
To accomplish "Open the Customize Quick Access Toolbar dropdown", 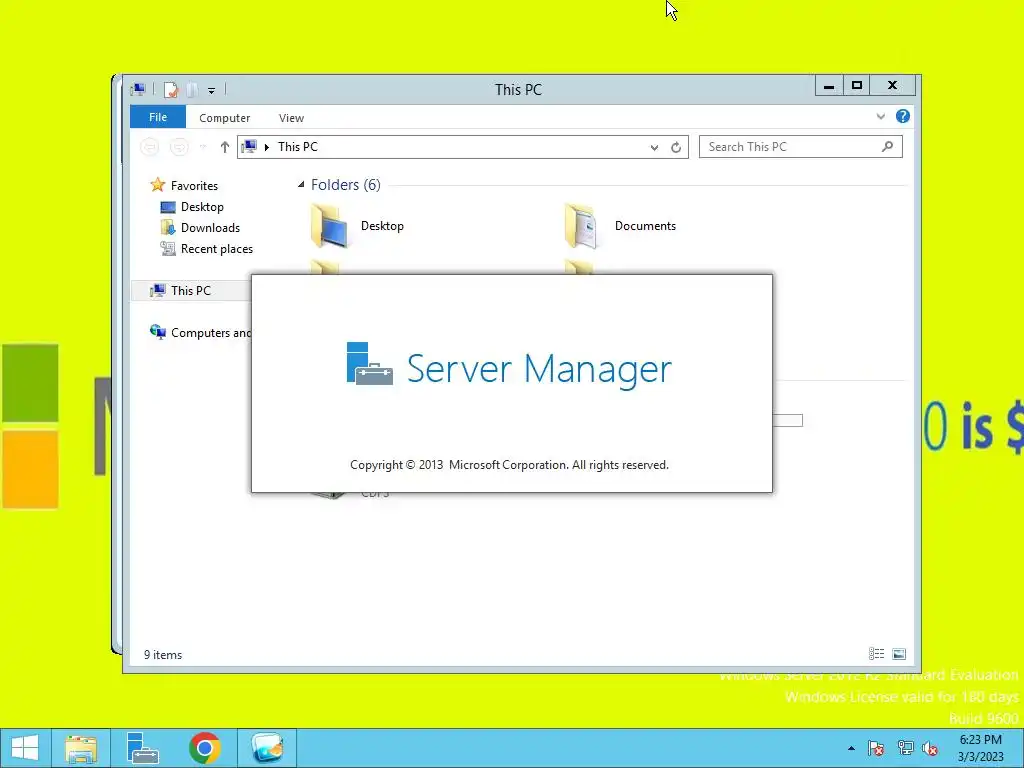I will coord(212,91).
